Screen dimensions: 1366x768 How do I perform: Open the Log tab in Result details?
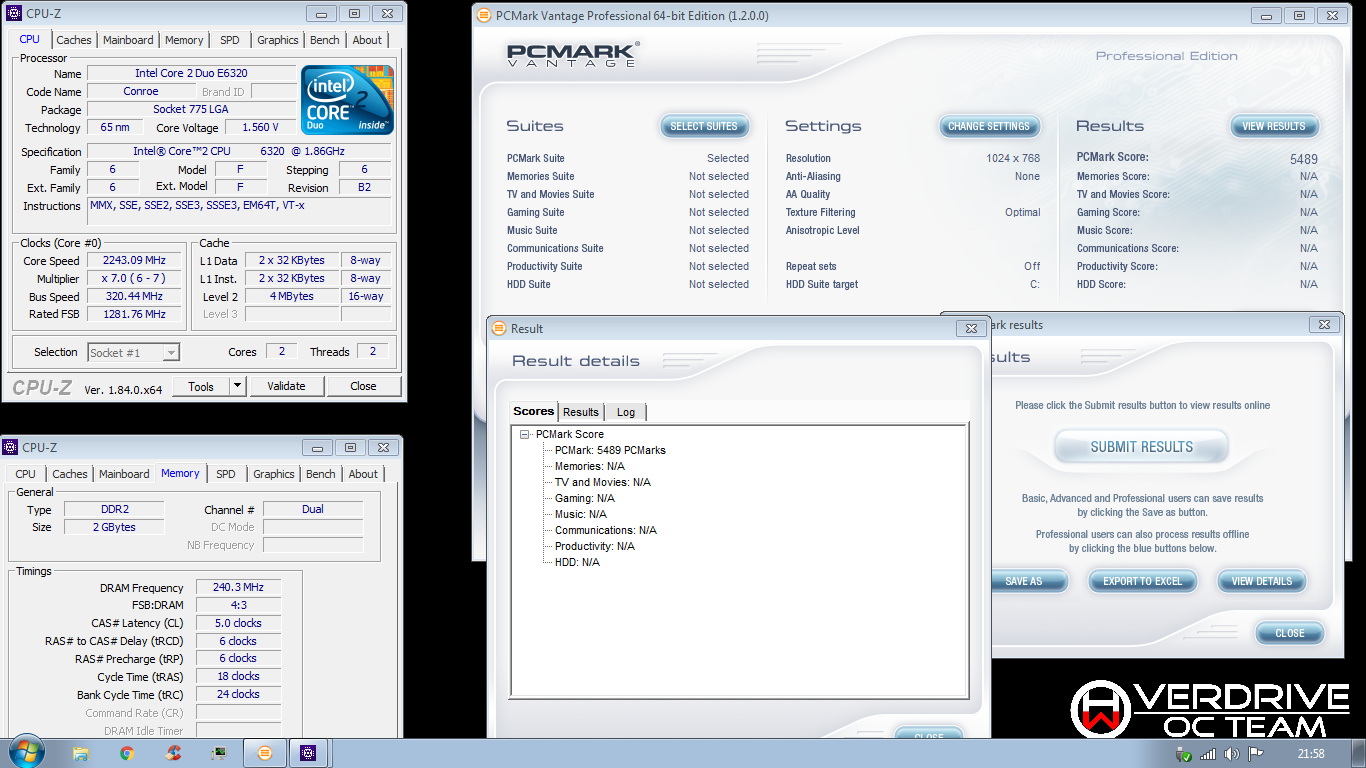[626, 412]
